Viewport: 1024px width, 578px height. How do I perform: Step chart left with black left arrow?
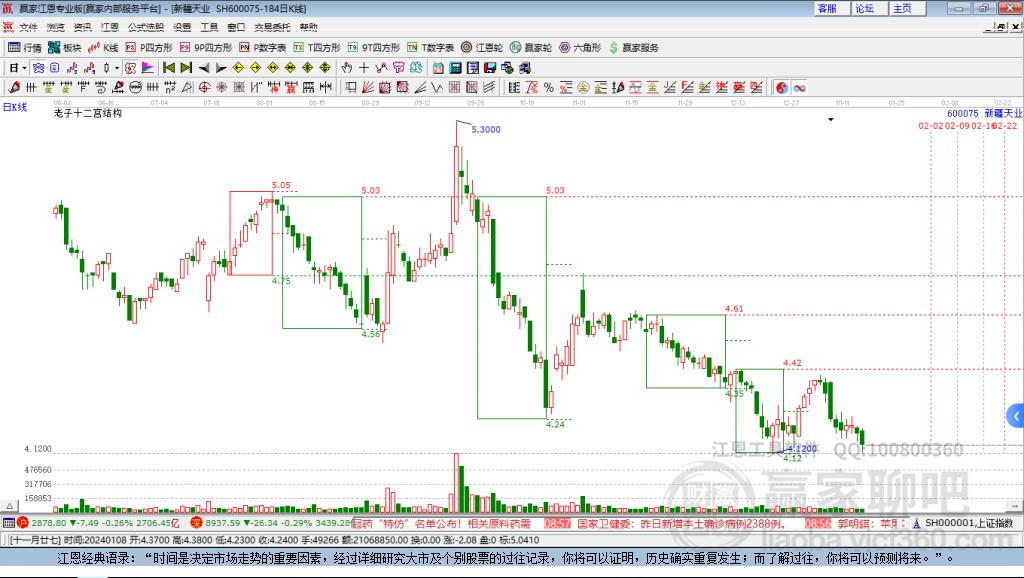pos(204,68)
